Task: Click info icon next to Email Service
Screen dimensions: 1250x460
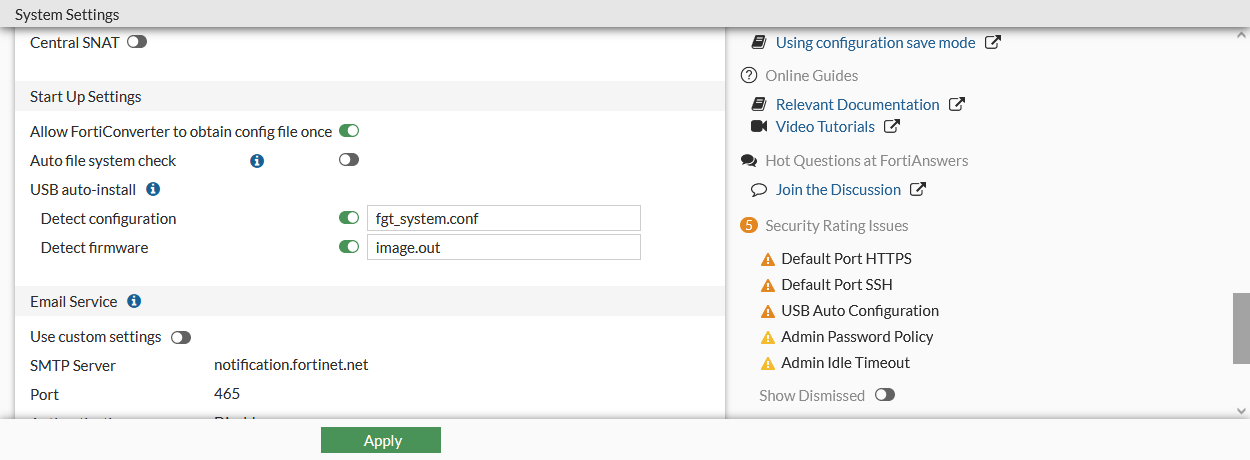Action: 134,301
